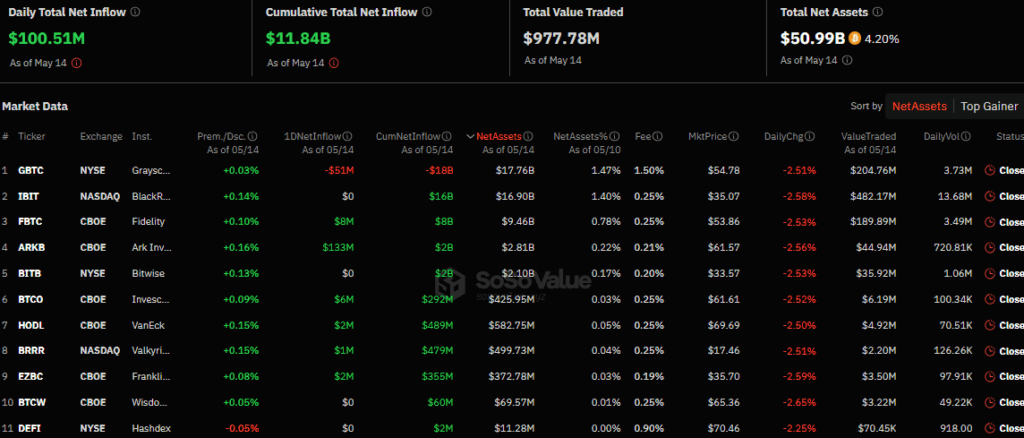This screenshot has height=438, width=1024.
Task: Click info icon on DailyVol column
Action: (966, 136)
